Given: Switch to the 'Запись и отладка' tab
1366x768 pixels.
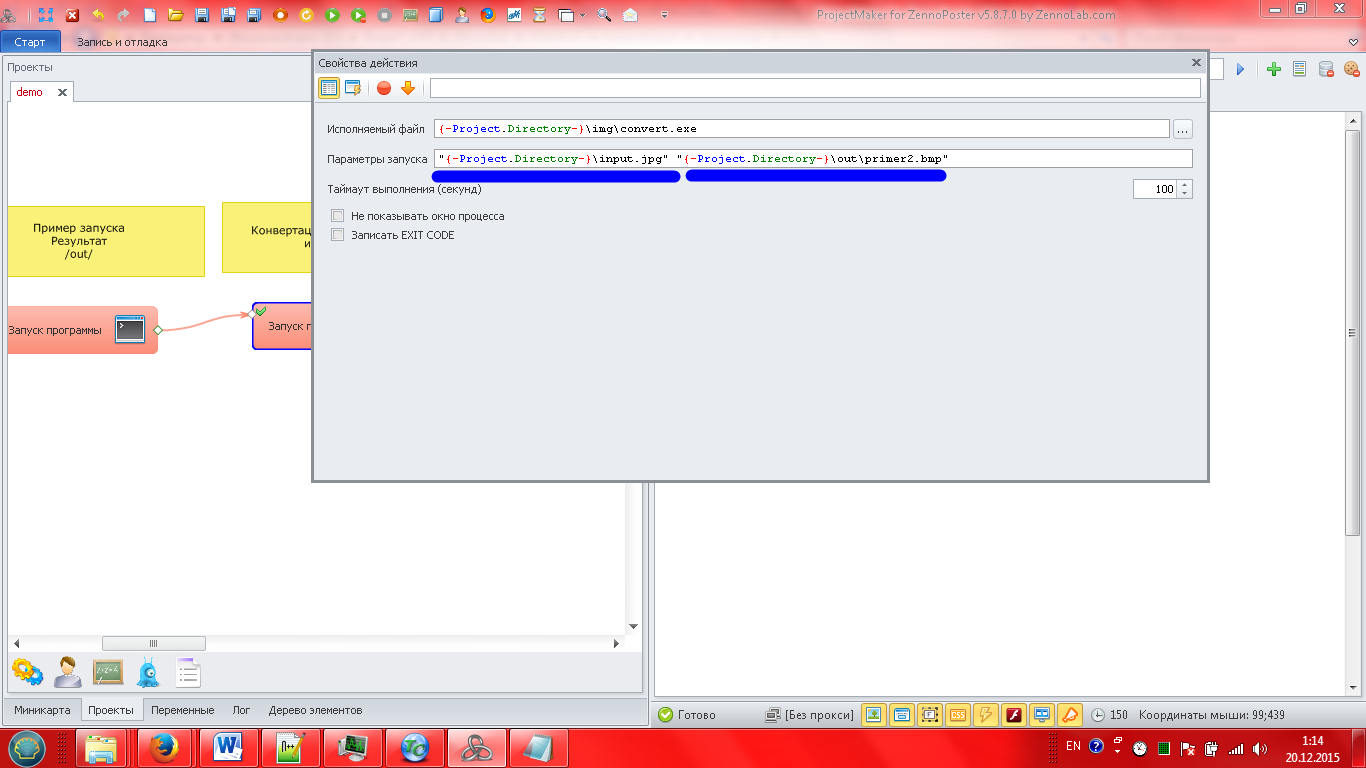Looking at the screenshot, I should 122,42.
